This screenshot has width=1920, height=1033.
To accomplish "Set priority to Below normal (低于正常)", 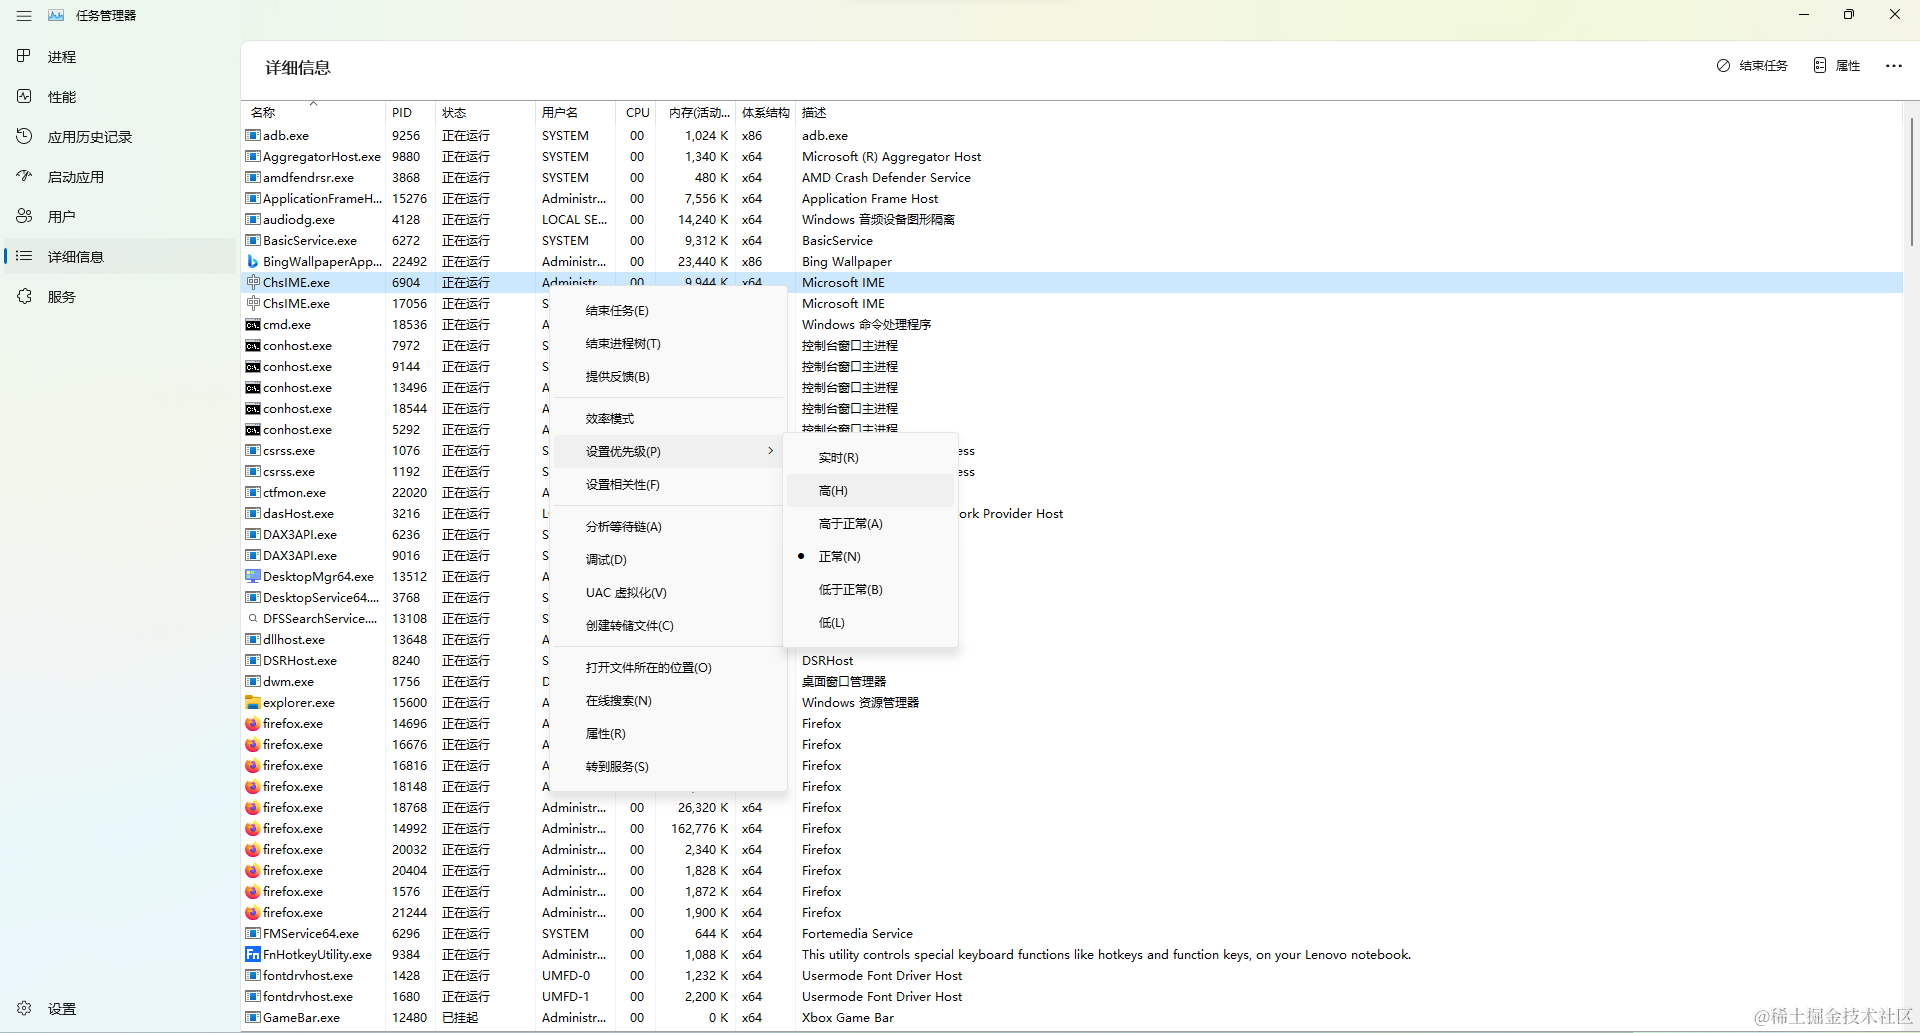I will click(870, 590).
